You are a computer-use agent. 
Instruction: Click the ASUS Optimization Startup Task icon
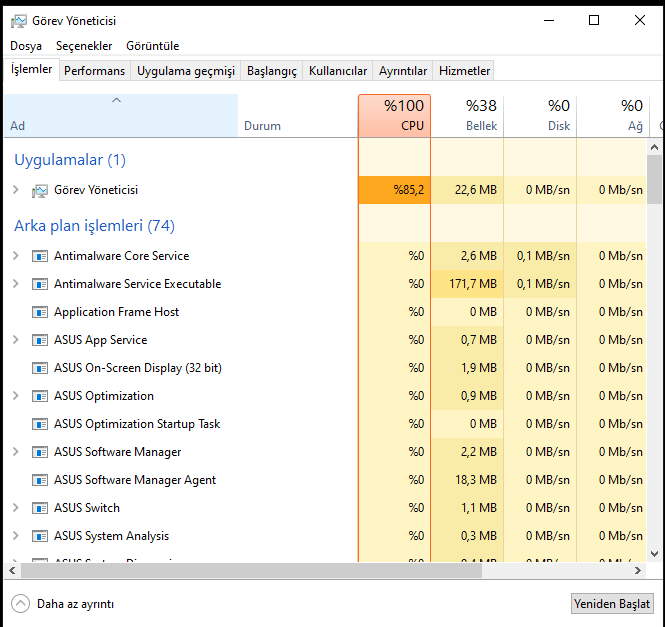coord(40,424)
